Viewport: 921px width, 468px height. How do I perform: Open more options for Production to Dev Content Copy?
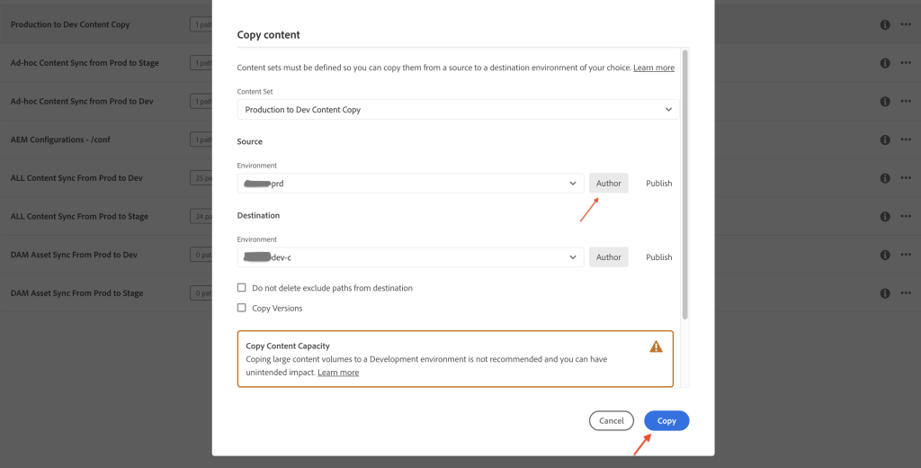click(x=905, y=25)
